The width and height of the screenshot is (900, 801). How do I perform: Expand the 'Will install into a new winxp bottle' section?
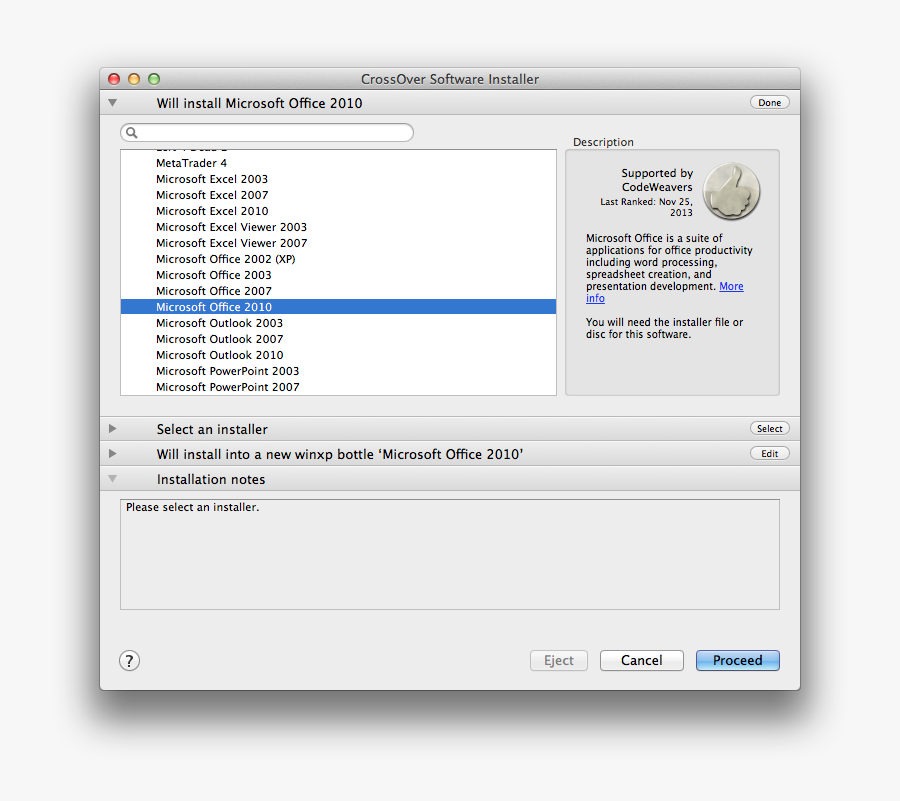[112, 453]
